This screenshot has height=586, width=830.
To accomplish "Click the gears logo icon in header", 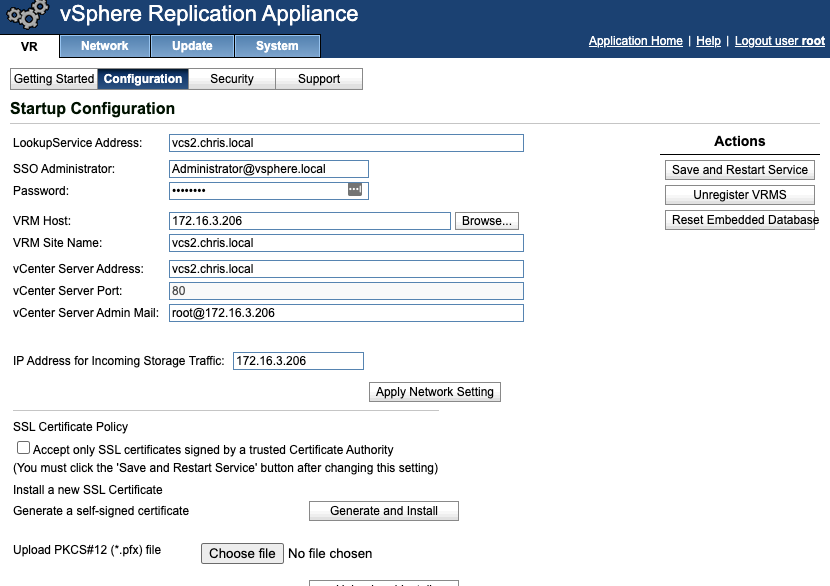I will (28, 14).
